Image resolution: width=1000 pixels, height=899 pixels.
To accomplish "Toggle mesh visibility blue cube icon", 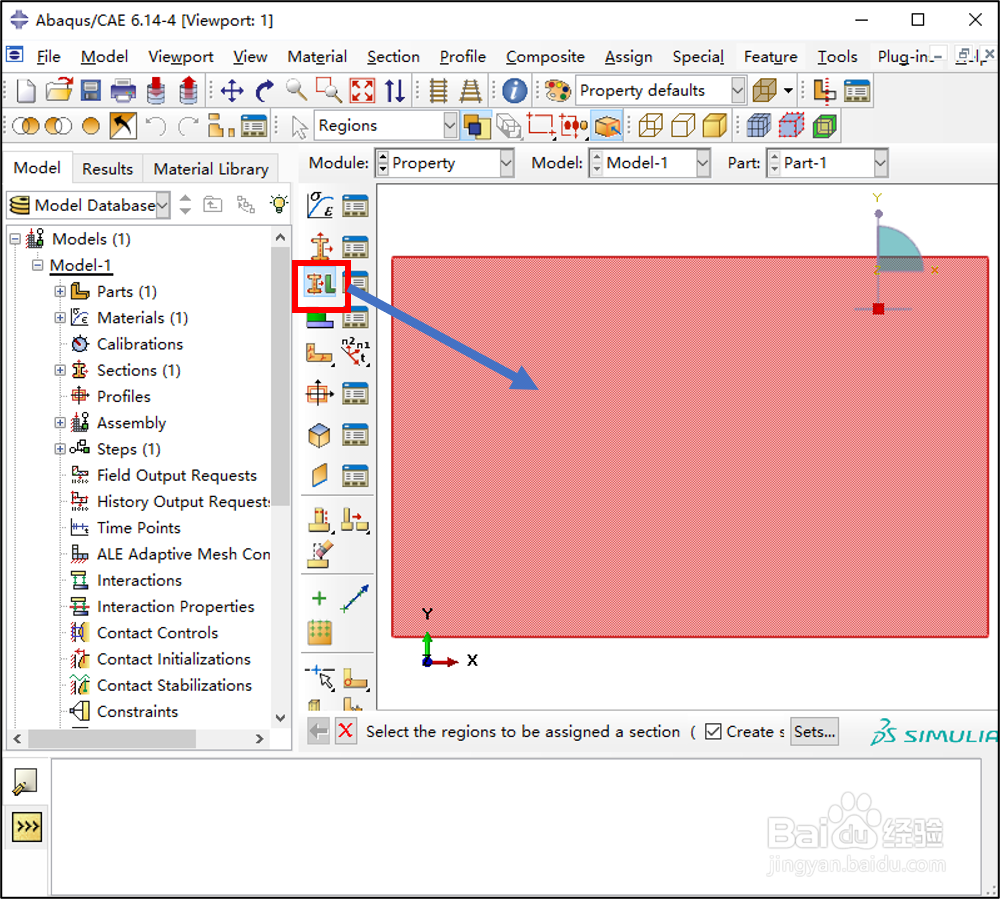I will 758,126.
